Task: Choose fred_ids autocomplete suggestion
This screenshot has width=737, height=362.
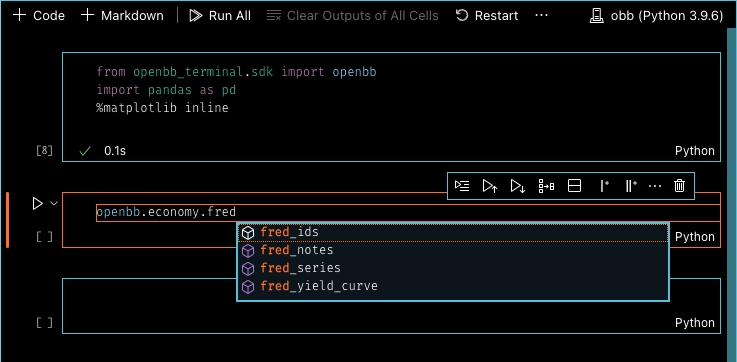Action: click(x=453, y=232)
